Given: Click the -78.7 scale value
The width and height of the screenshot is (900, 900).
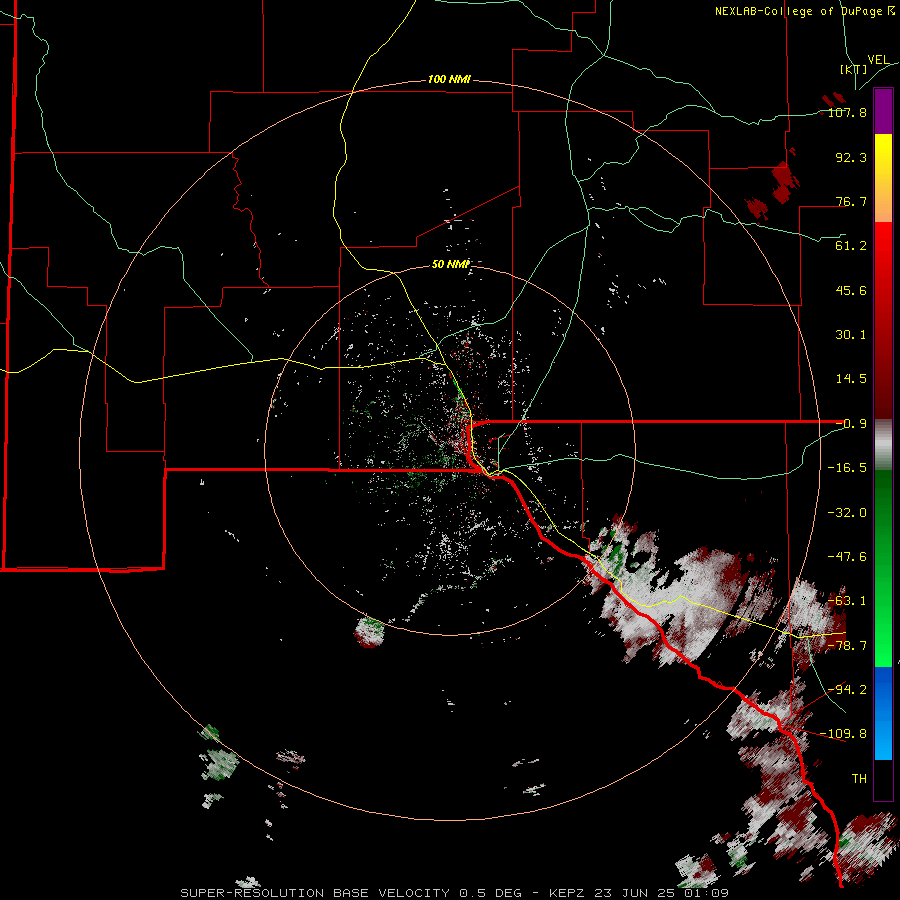Looking at the screenshot, I should [x=847, y=646].
